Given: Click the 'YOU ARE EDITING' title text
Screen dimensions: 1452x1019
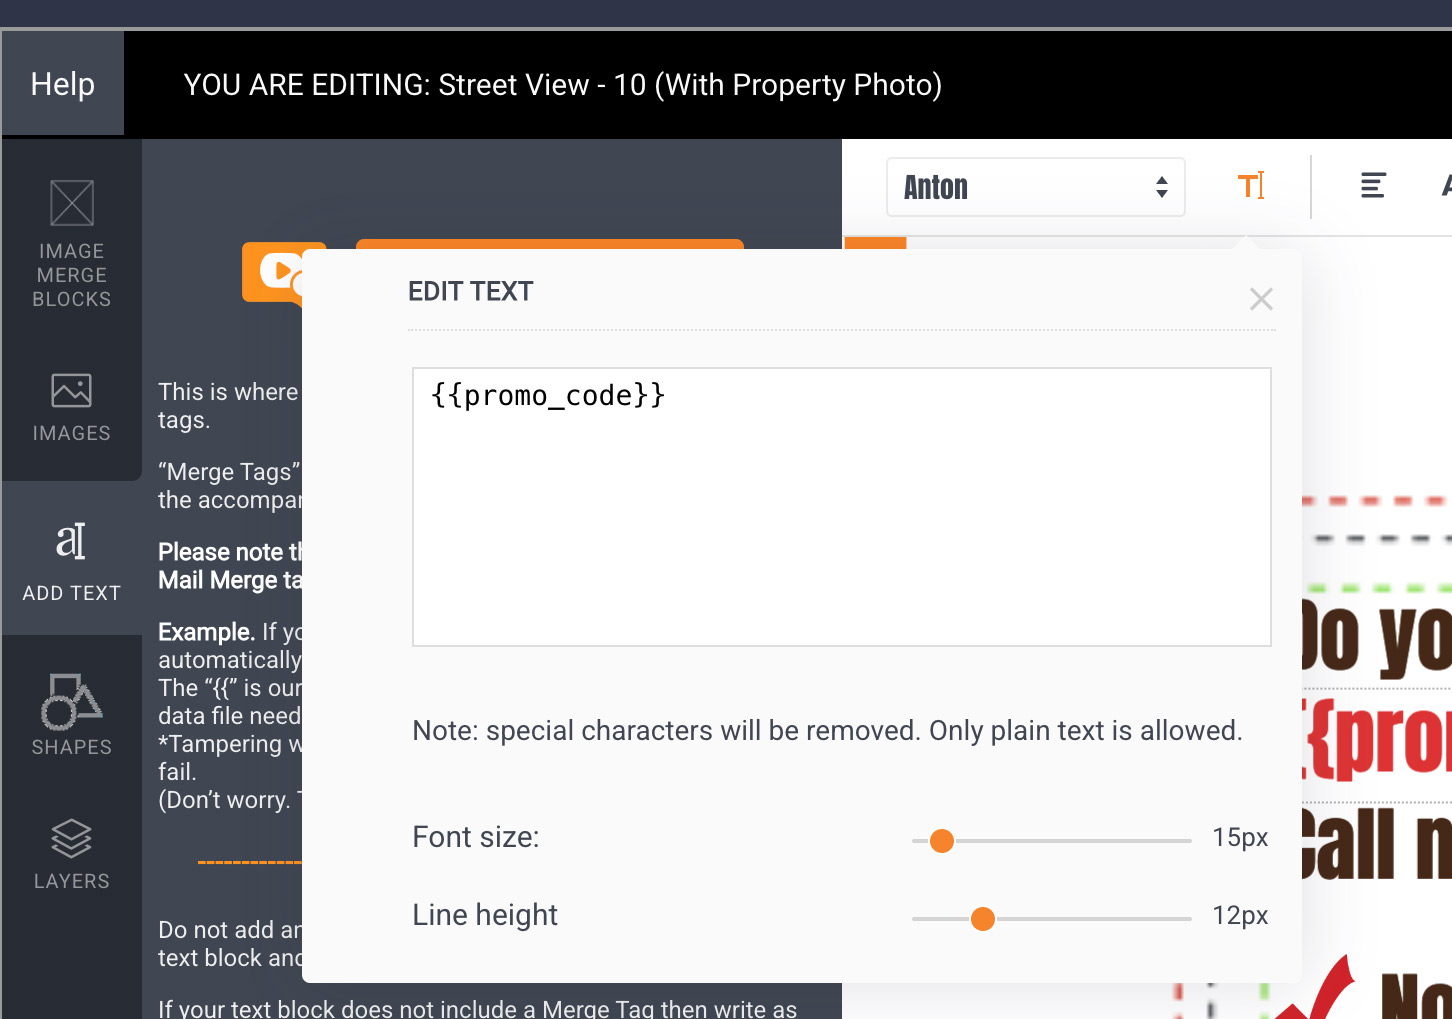Looking at the screenshot, I should pos(562,85).
